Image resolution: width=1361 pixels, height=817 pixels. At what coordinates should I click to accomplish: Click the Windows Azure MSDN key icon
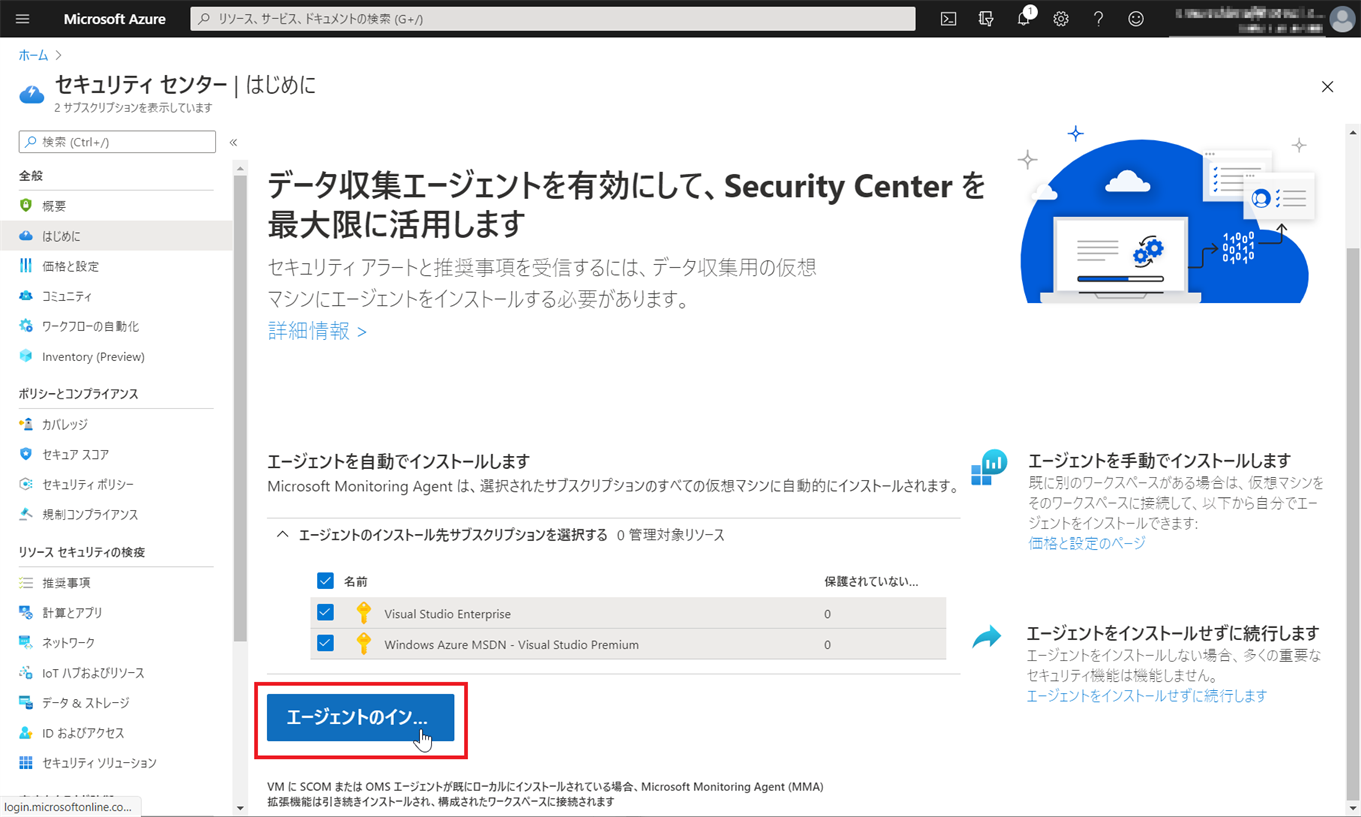pyautogui.click(x=364, y=644)
